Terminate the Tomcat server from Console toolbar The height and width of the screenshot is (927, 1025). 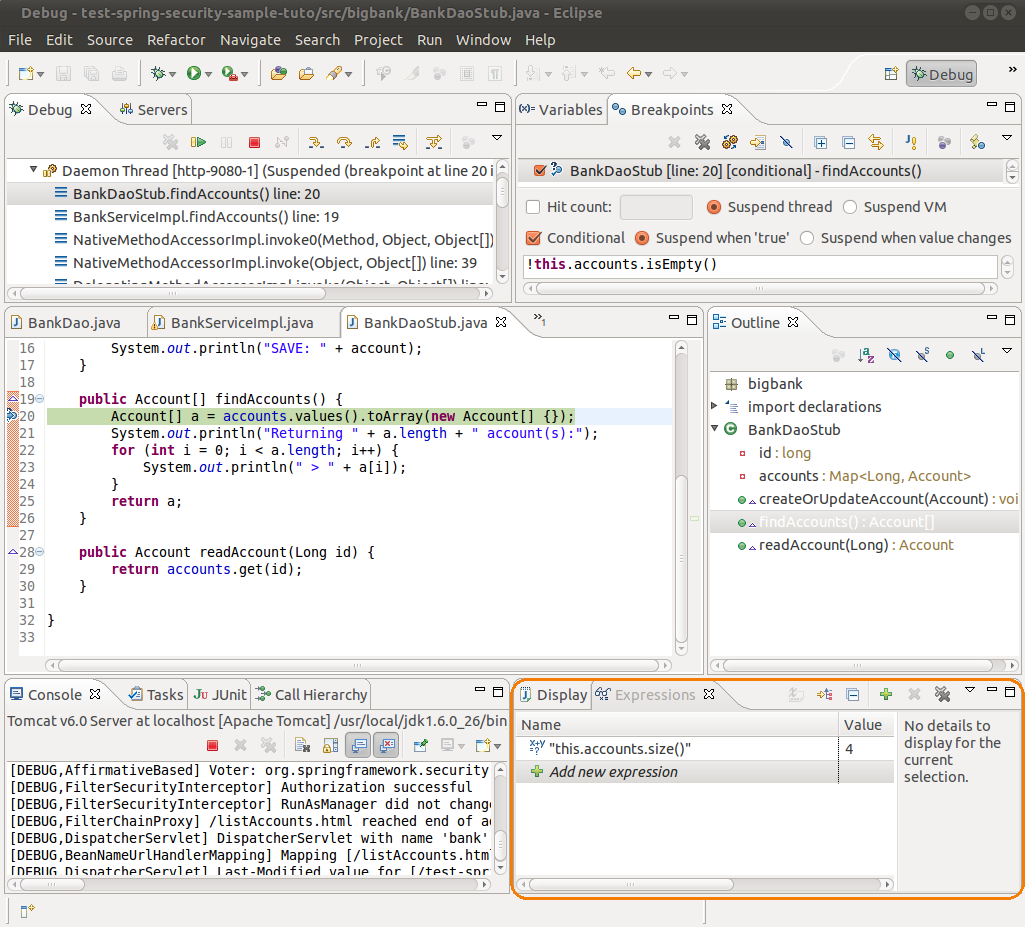pos(212,745)
